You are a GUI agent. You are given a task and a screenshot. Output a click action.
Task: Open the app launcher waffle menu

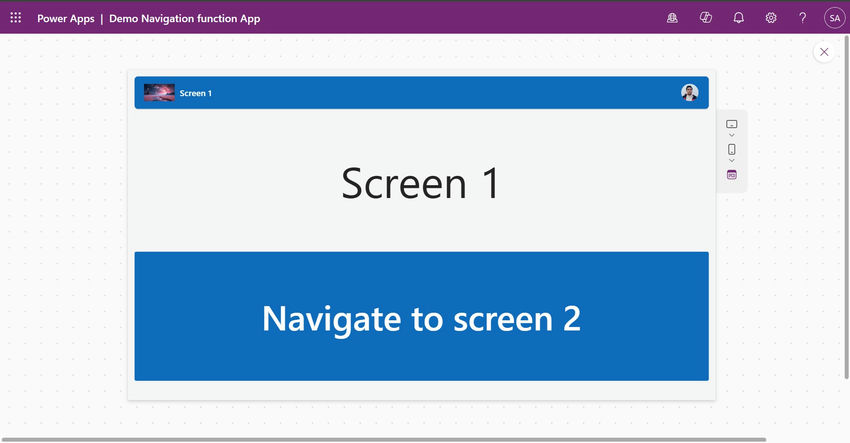pos(15,18)
